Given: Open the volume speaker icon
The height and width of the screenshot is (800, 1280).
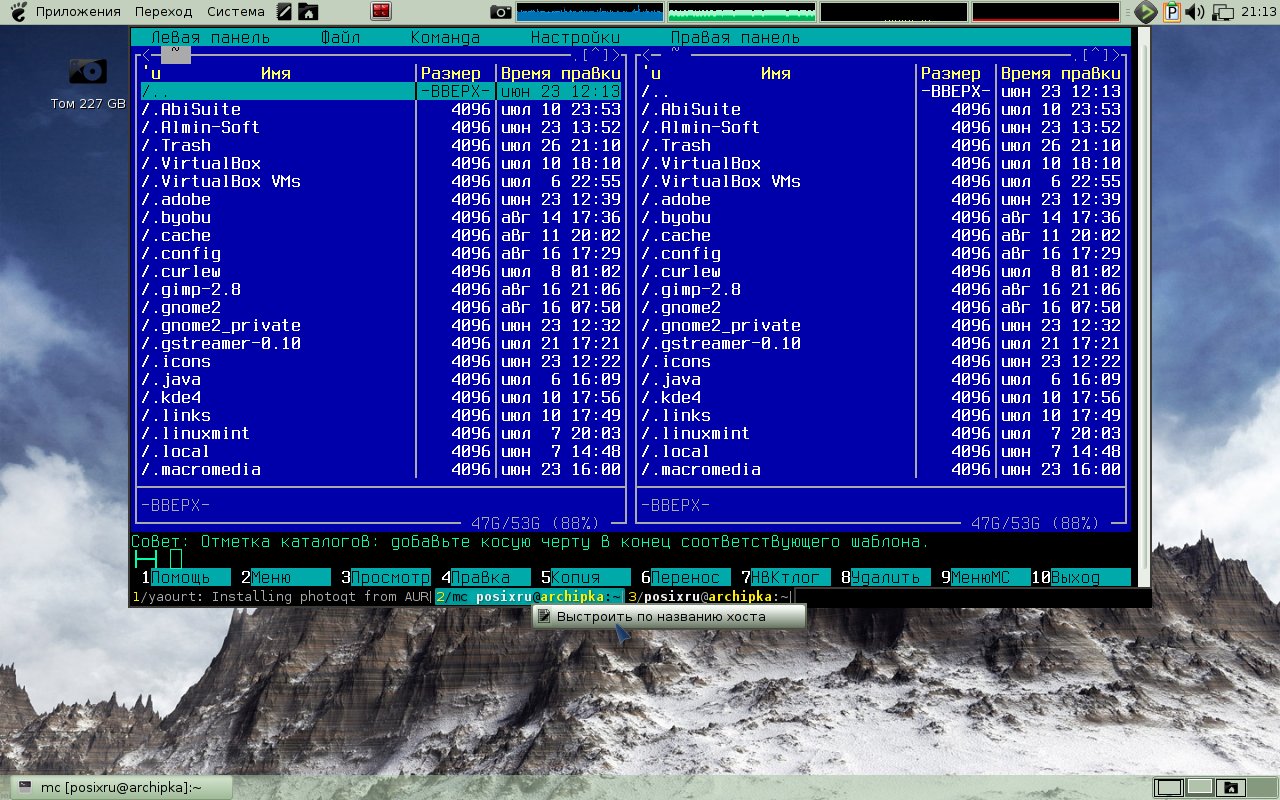Looking at the screenshot, I should tap(1196, 12).
